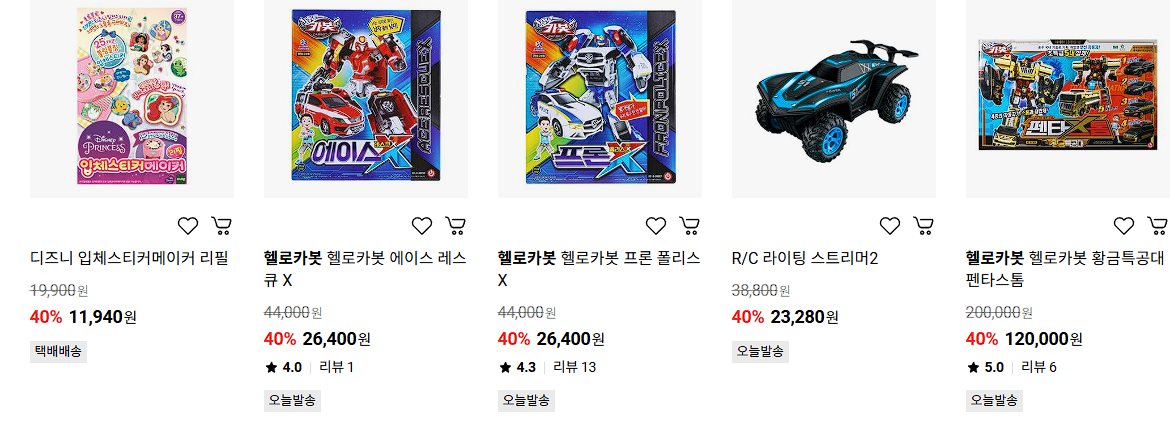The height and width of the screenshot is (440, 1175).
Task: Open the blue RC car product image
Action: tap(833, 97)
